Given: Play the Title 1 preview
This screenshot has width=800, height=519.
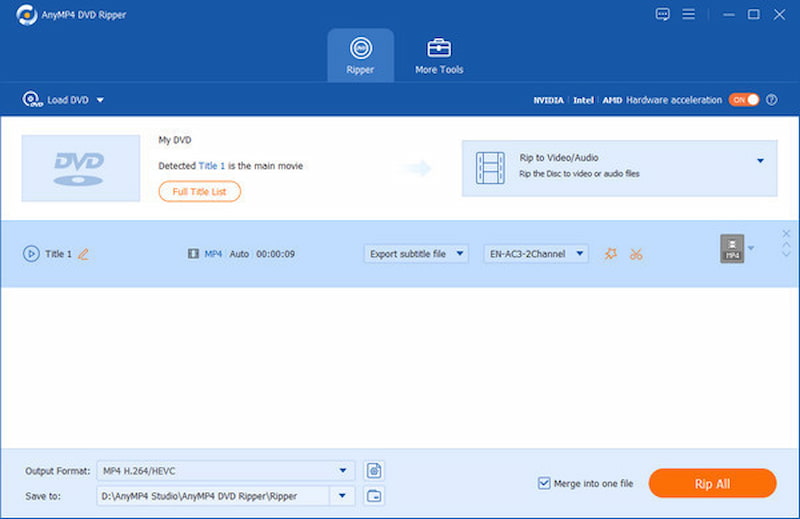Looking at the screenshot, I should 31,254.
